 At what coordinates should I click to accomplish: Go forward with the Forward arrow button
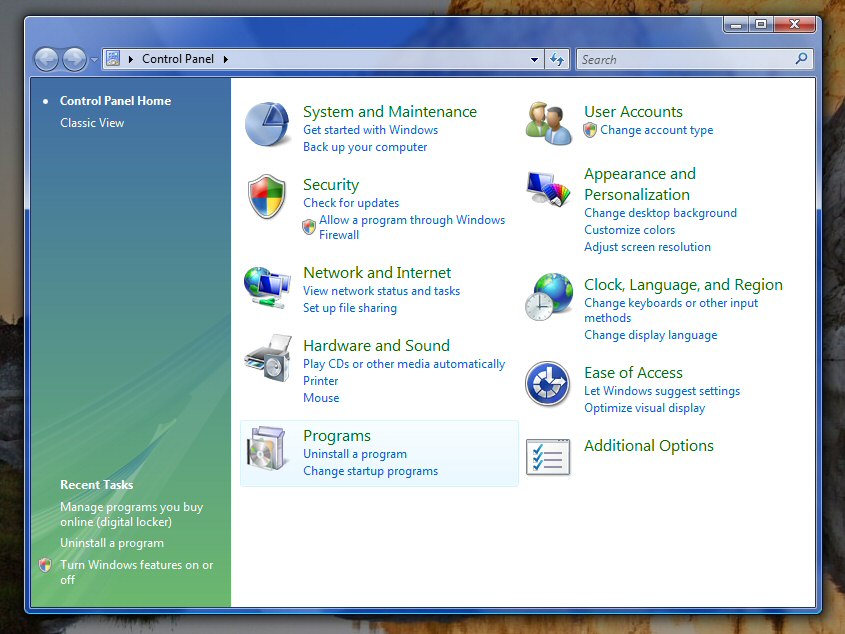click(x=74, y=59)
